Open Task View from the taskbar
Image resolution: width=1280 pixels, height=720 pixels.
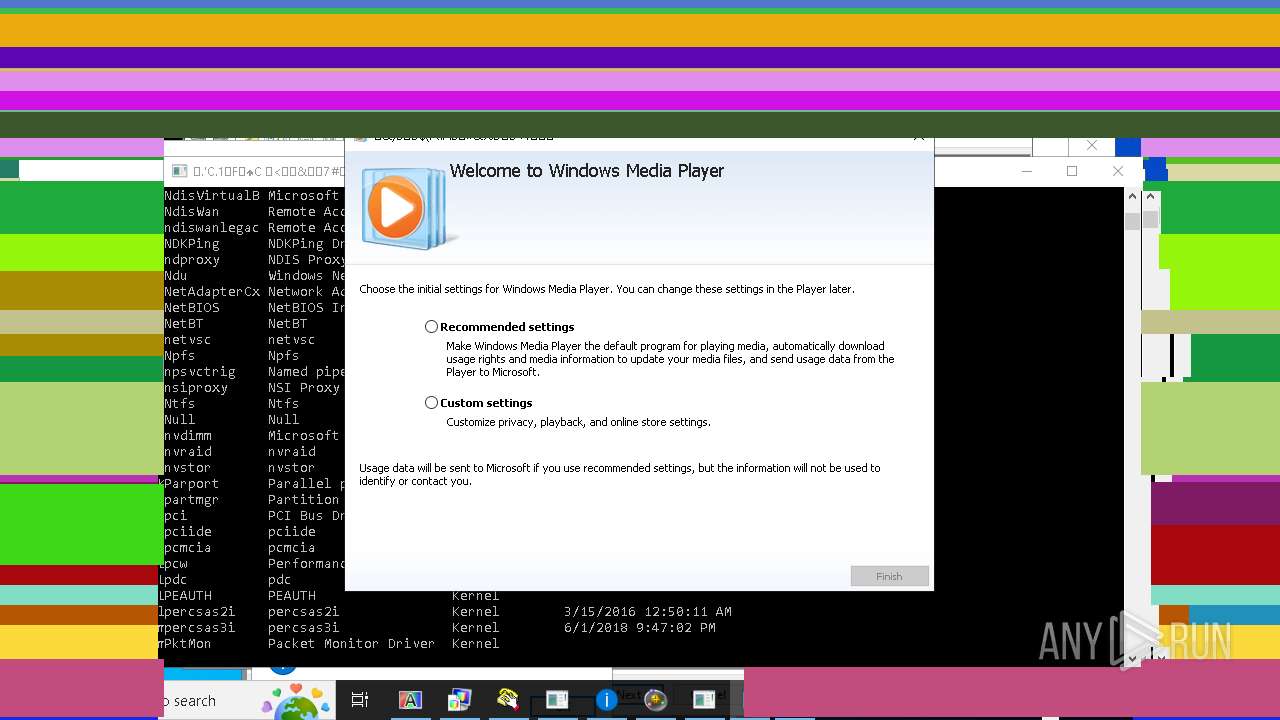[360, 700]
